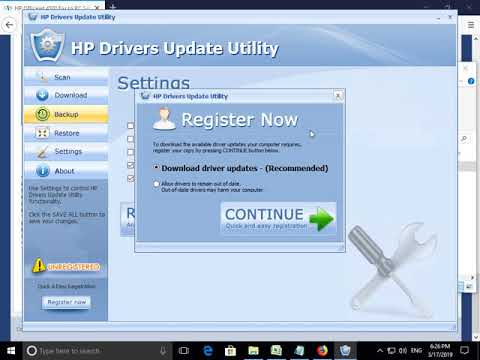Viewport: 480px width, 360px height.
Task: Open the notification center icon
Action: [464, 351]
